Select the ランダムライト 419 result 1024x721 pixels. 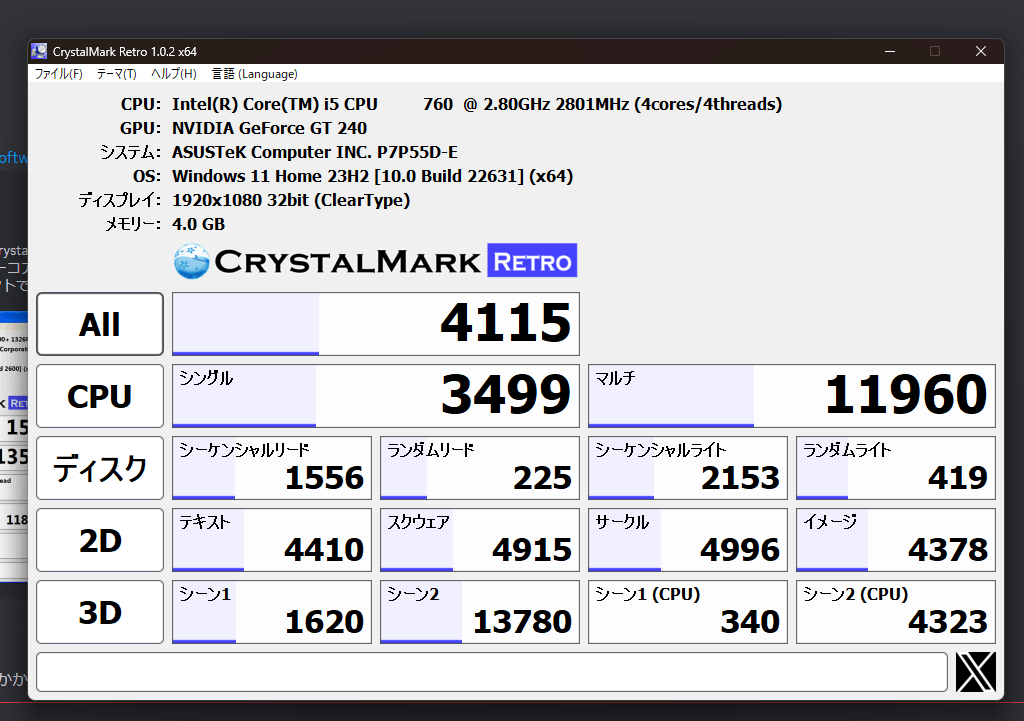click(x=896, y=468)
